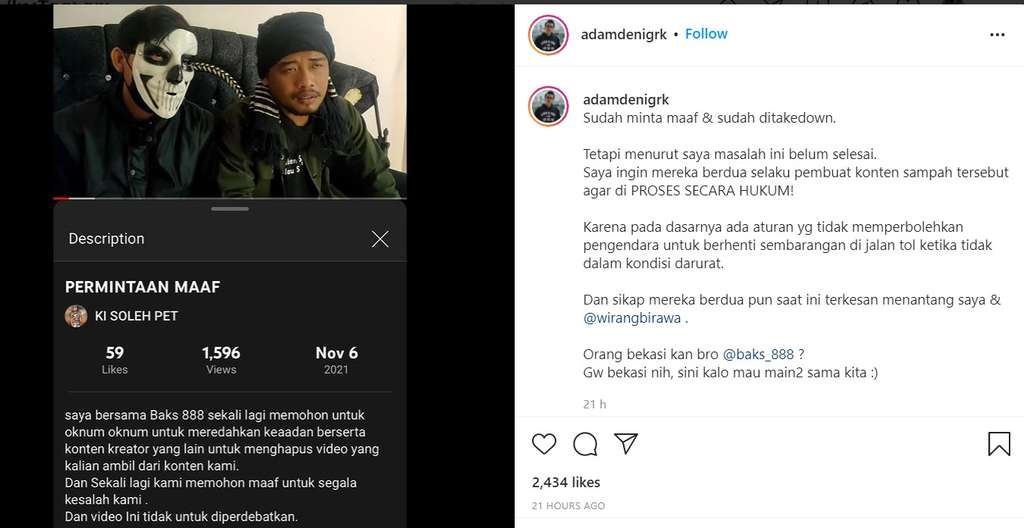This screenshot has width=1024, height=528.
Task: Save the post with the bookmark icon
Action: tap(999, 444)
